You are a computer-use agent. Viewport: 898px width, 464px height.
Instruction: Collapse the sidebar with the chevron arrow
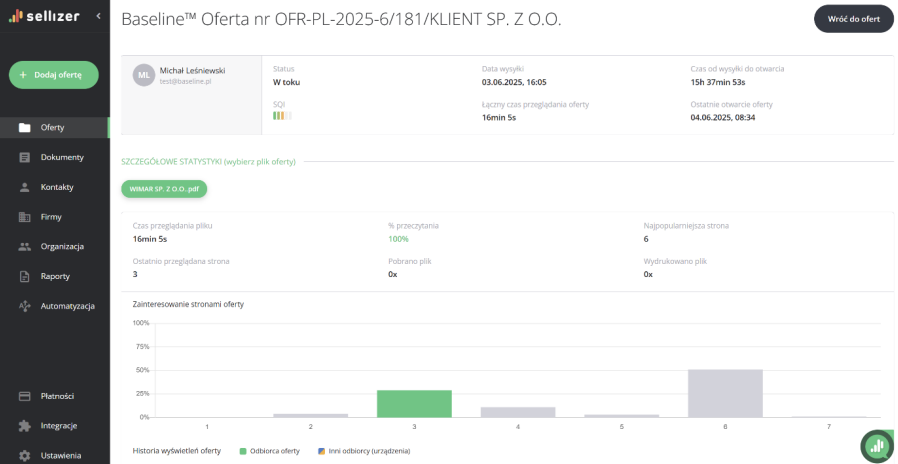[98, 16]
